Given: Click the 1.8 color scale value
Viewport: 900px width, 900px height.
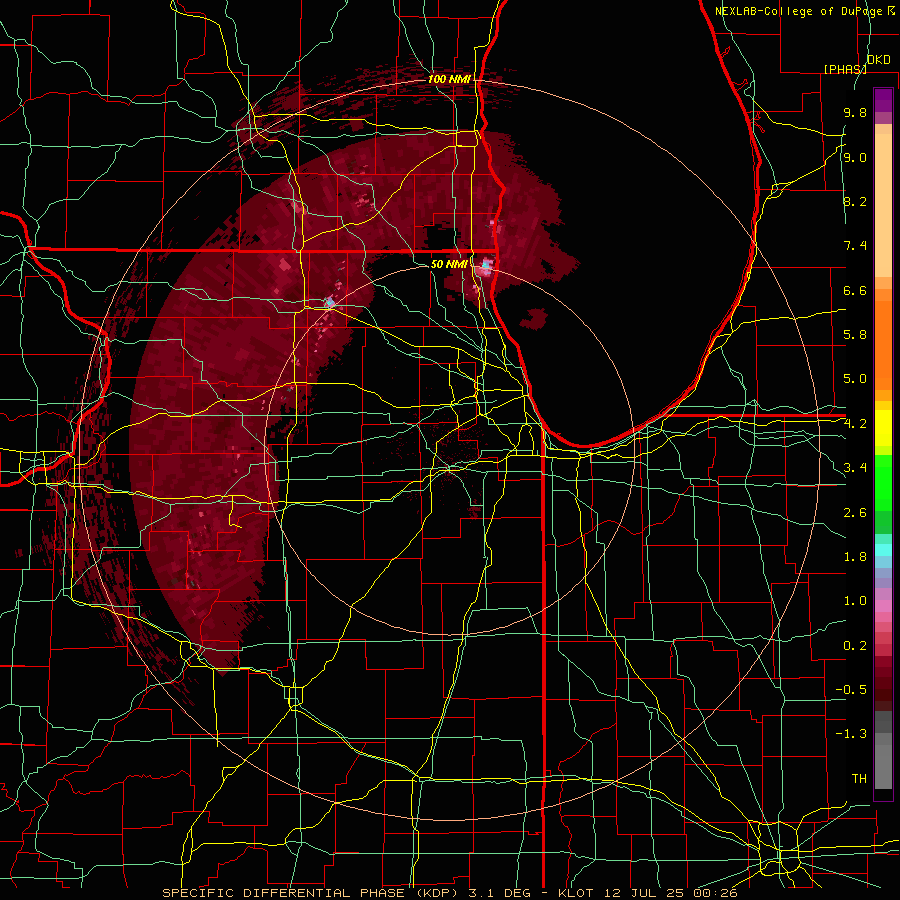Looking at the screenshot, I should (x=855, y=557).
